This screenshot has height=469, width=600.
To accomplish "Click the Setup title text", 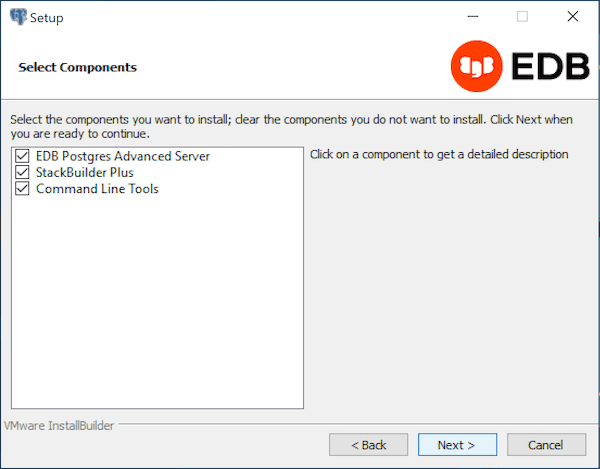I will (47, 17).
